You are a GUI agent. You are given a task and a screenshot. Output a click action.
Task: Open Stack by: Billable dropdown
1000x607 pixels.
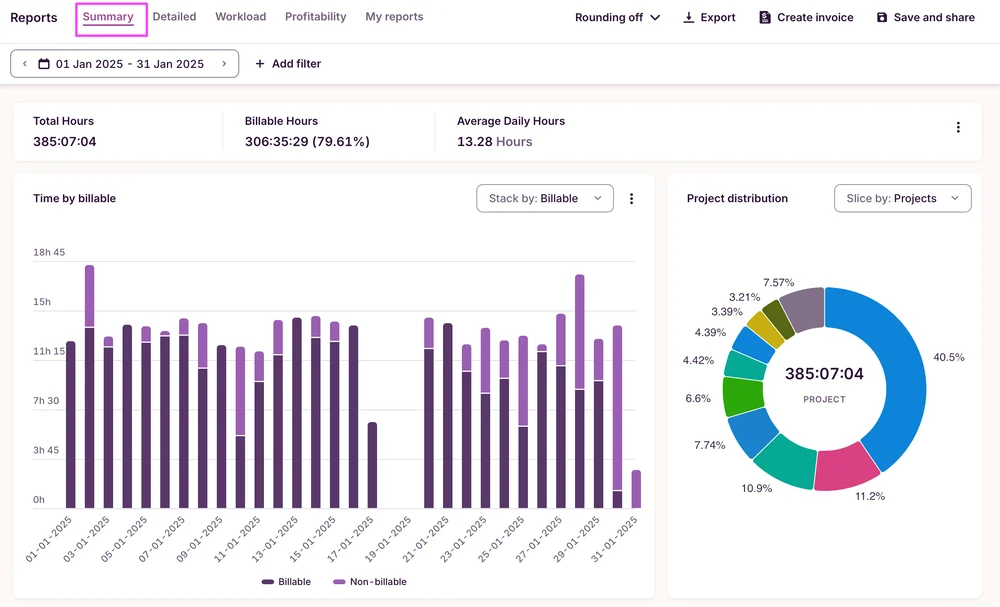545,199
